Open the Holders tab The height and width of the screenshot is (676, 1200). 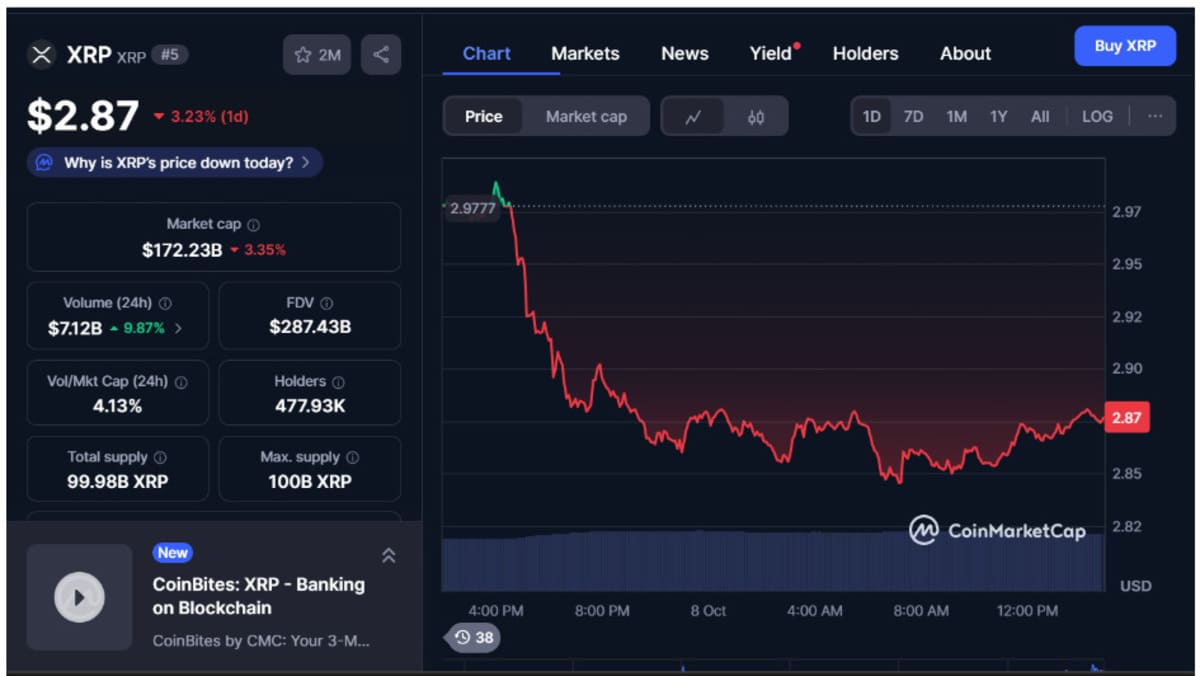(865, 54)
